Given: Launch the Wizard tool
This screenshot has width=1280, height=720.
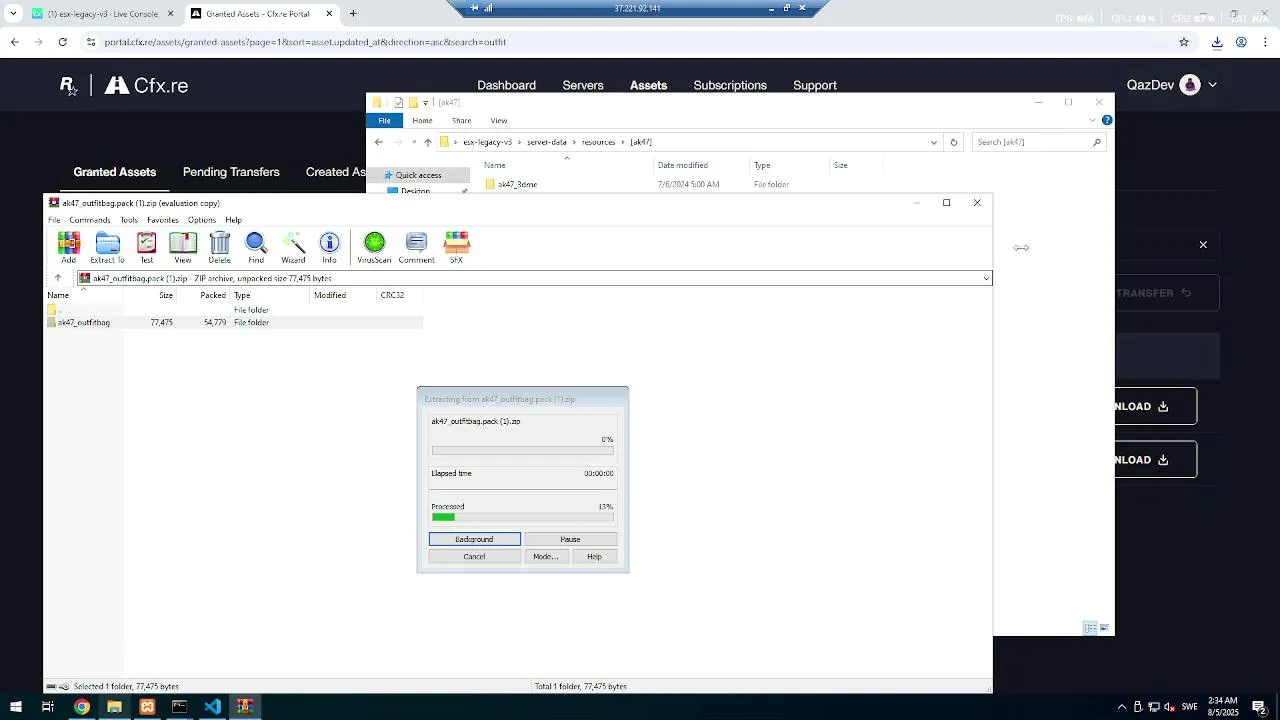Looking at the screenshot, I should pos(293,247).
